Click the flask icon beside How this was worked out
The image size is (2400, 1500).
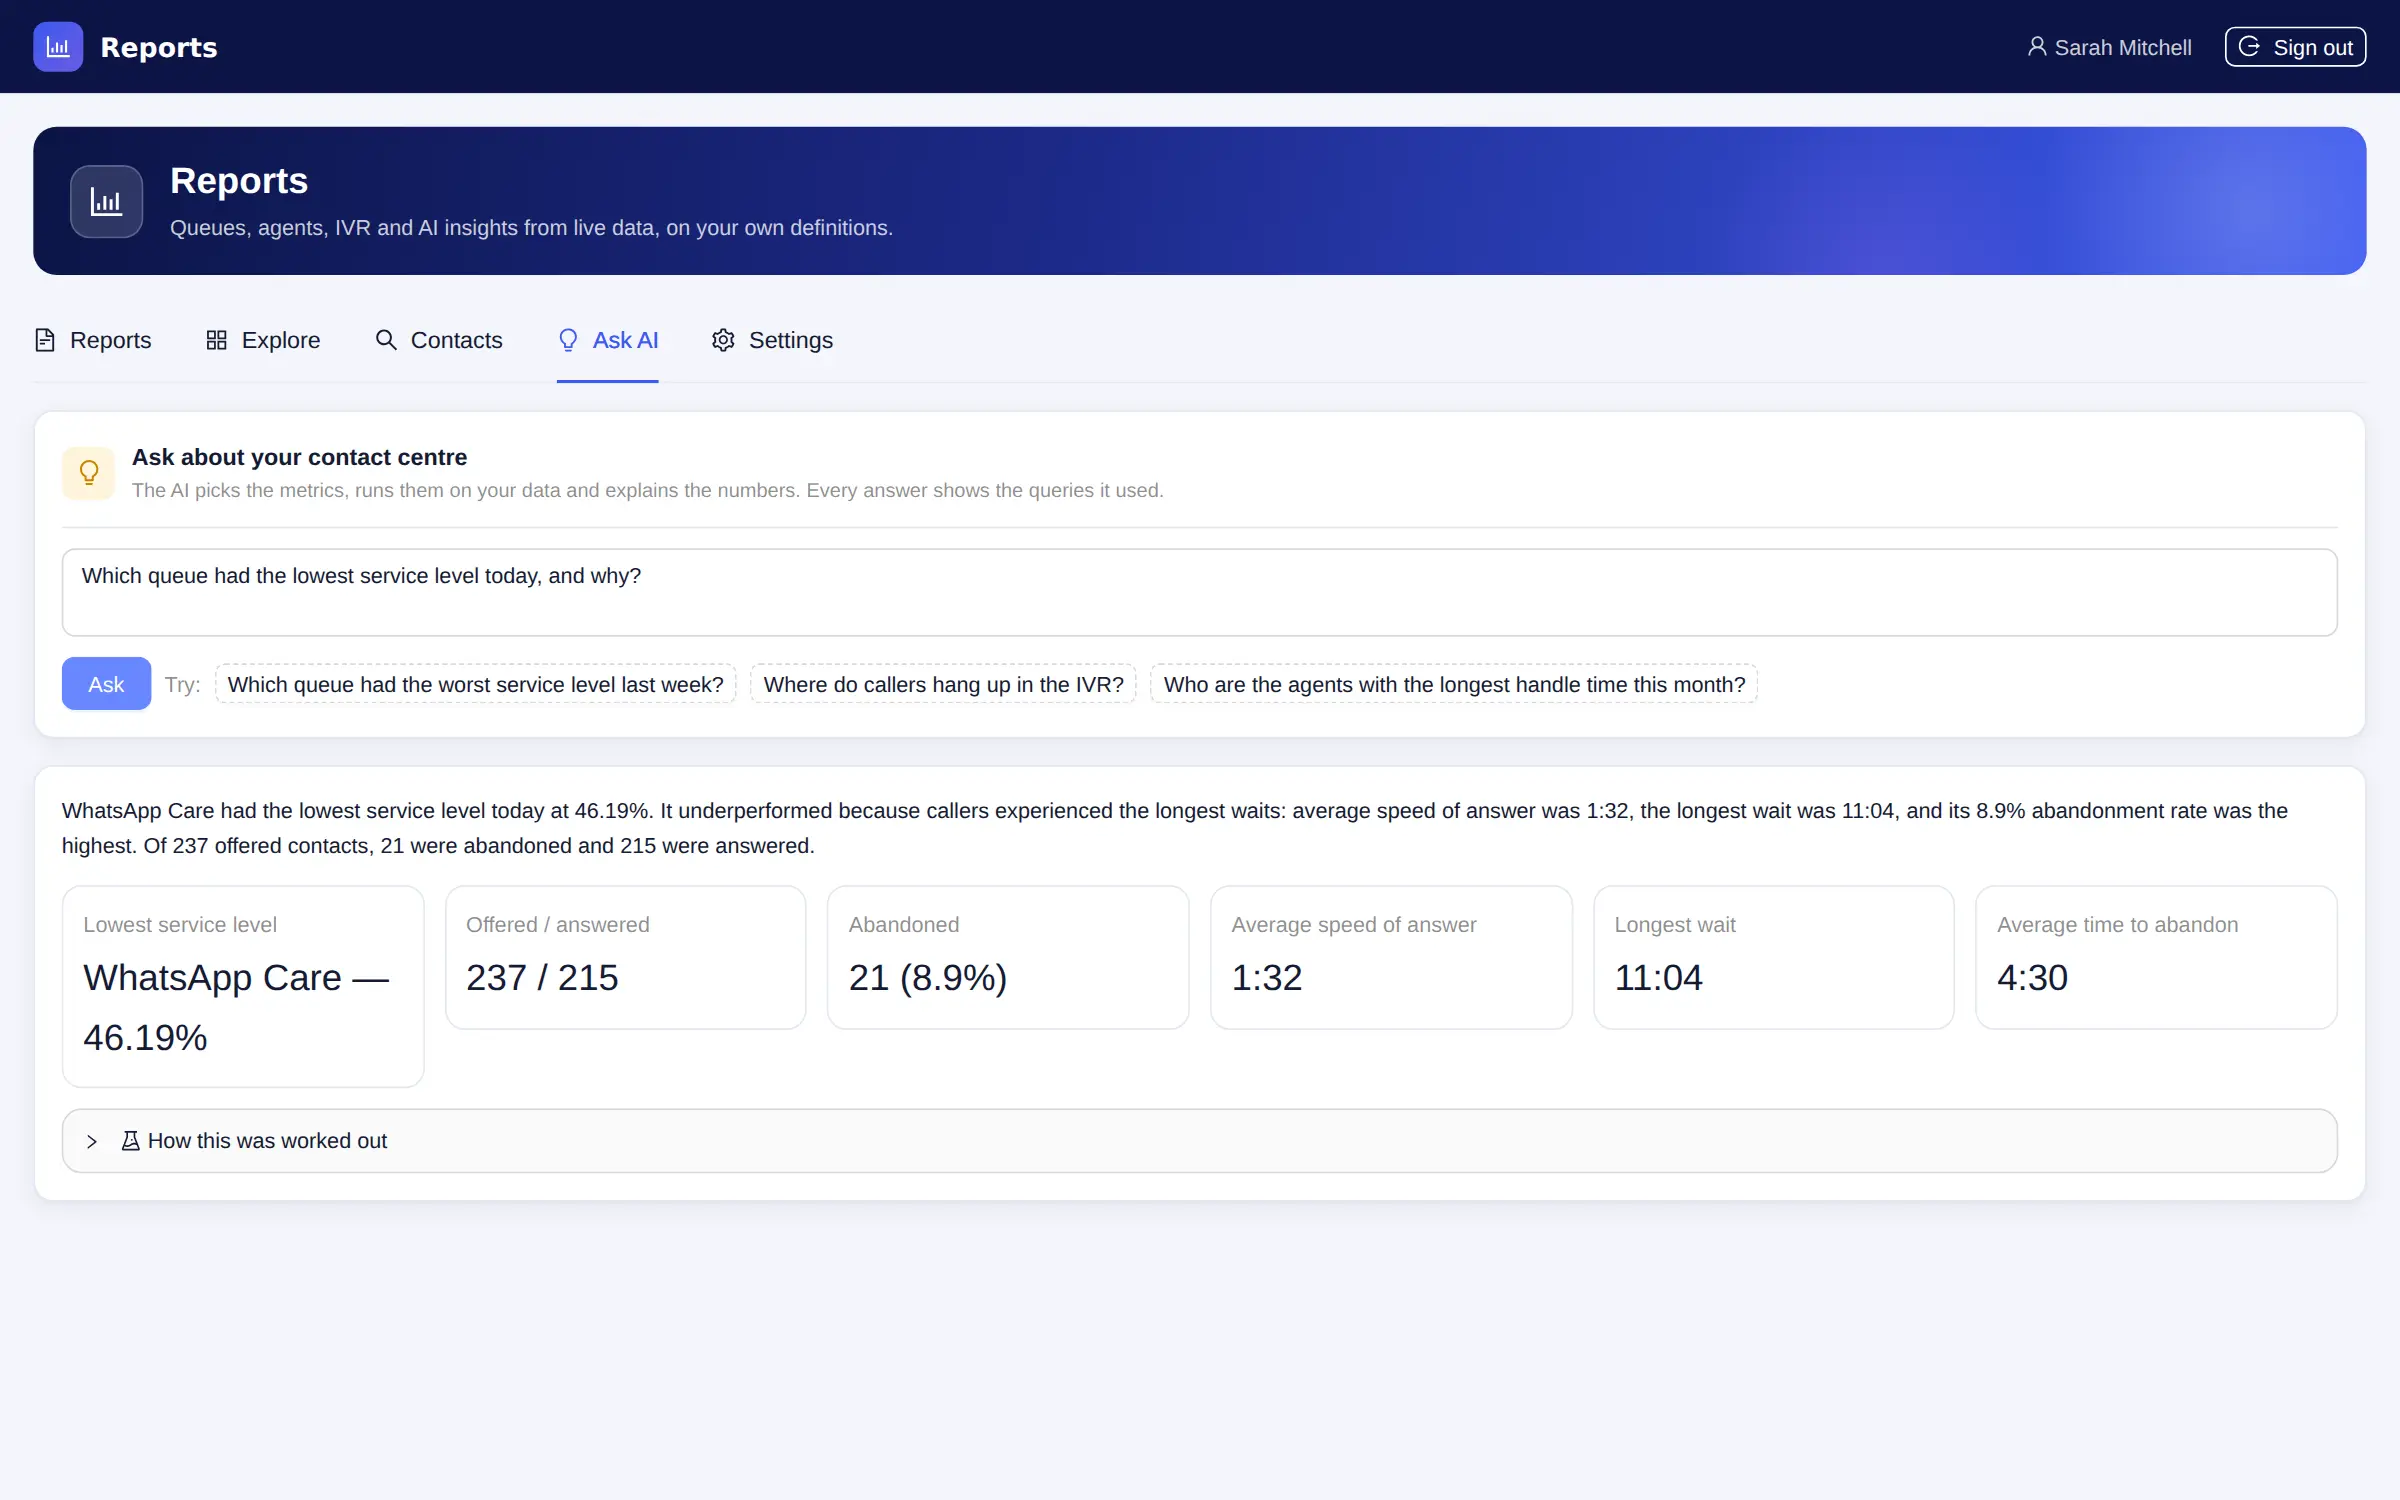pyautogui.click(x=130, y=1141)
